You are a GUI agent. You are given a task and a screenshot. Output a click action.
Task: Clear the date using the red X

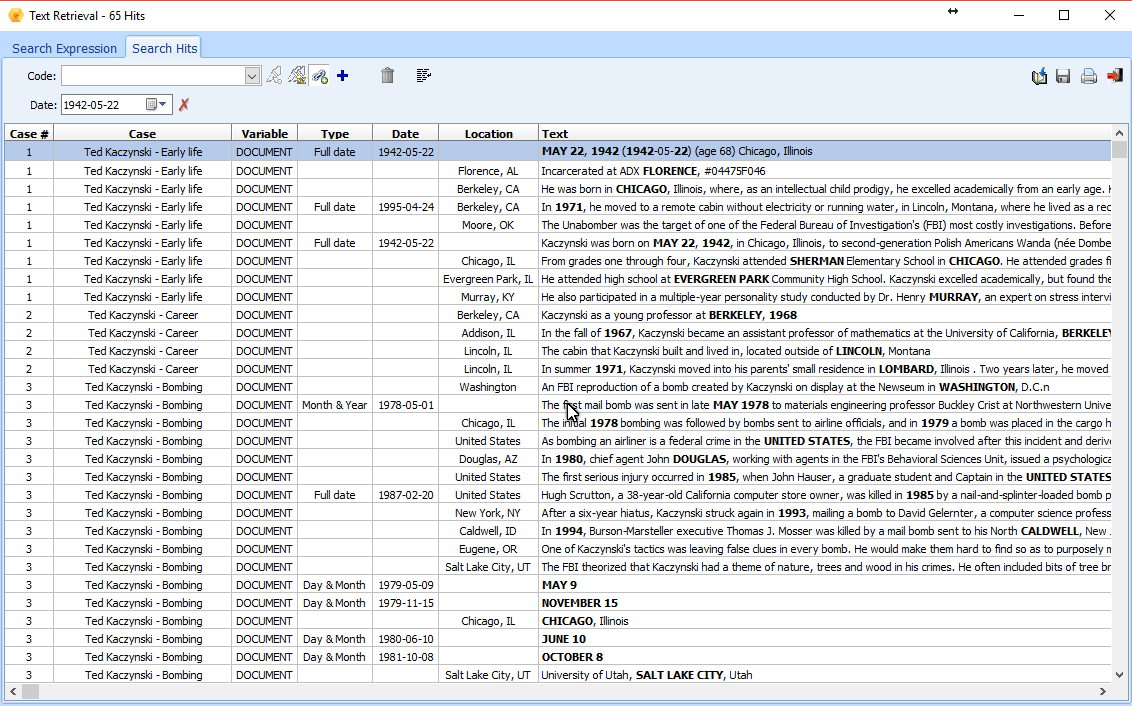click(x=184, y=105)
